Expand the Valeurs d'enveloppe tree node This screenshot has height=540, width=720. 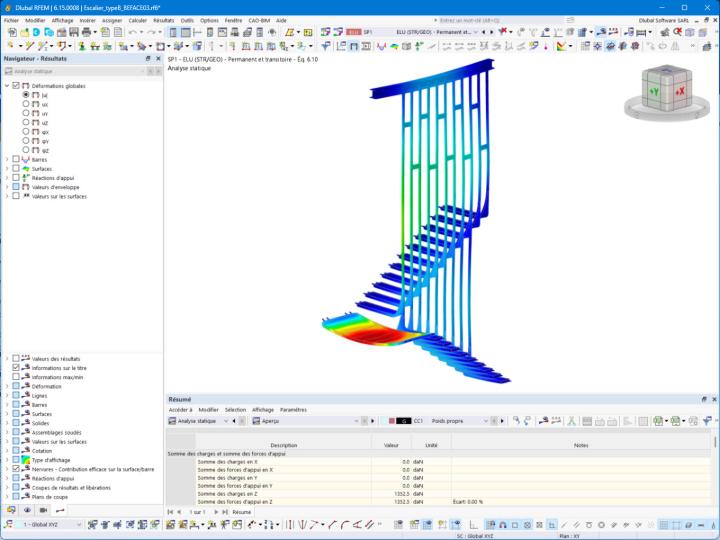pos(7,187)
